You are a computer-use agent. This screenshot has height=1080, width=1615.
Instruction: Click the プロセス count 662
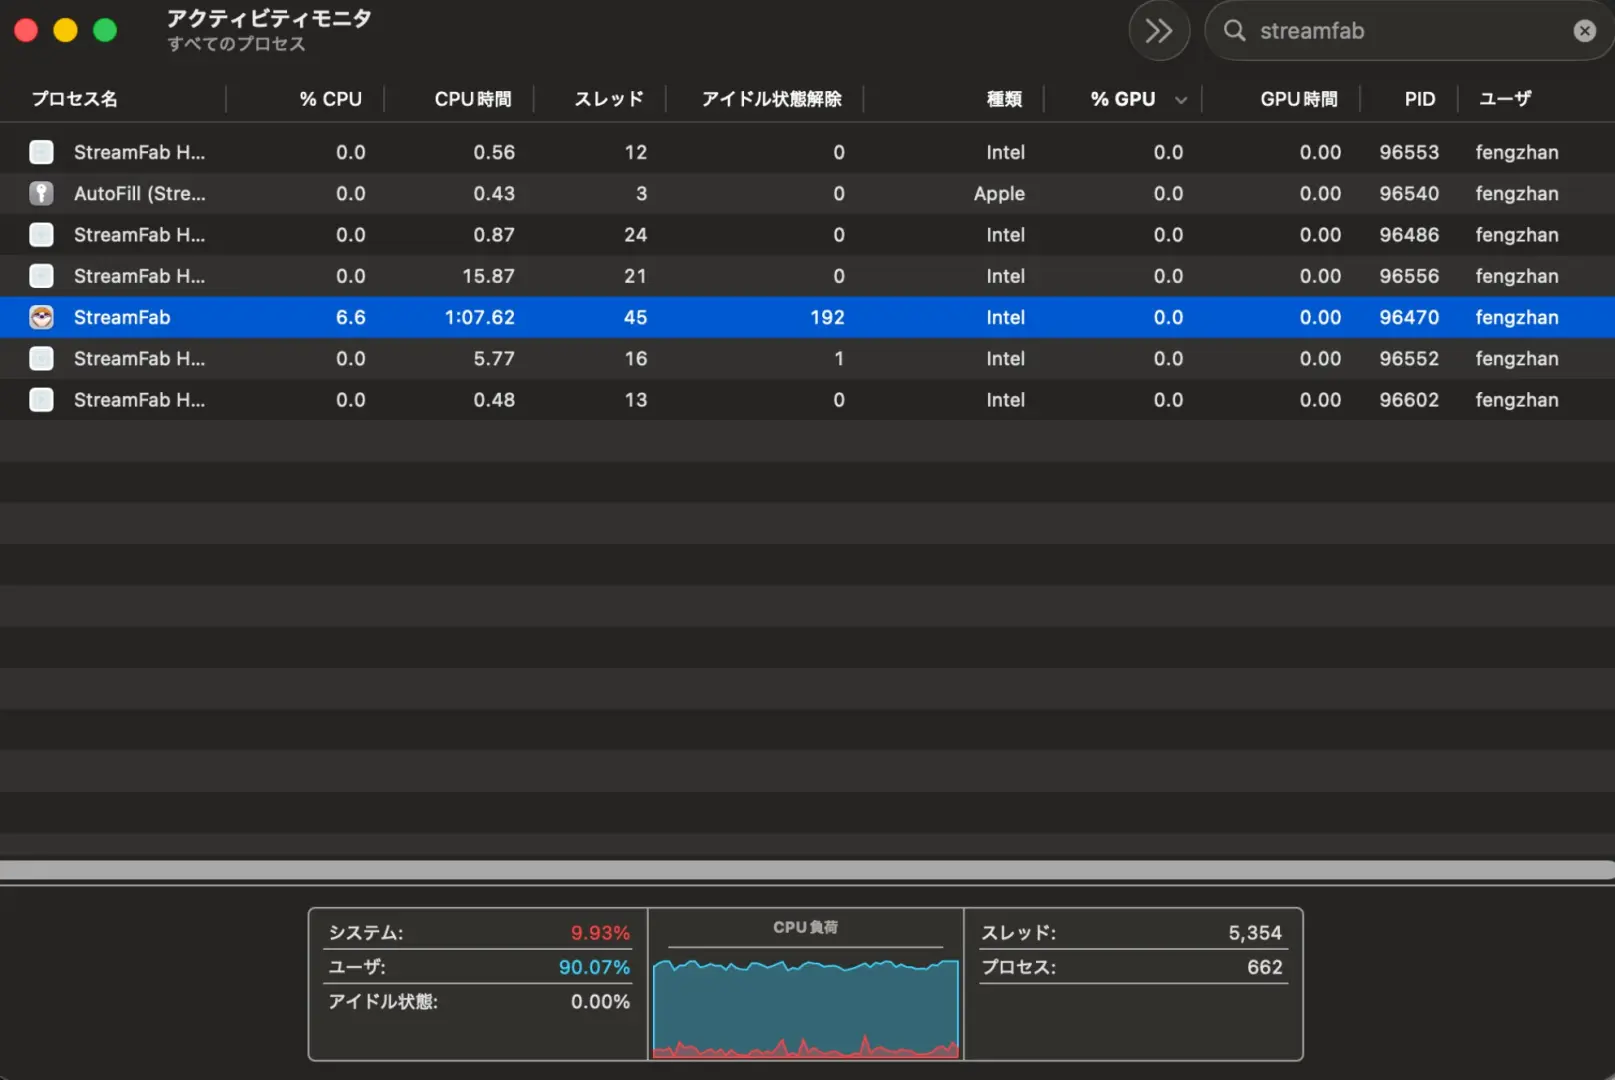[1264, 967]
